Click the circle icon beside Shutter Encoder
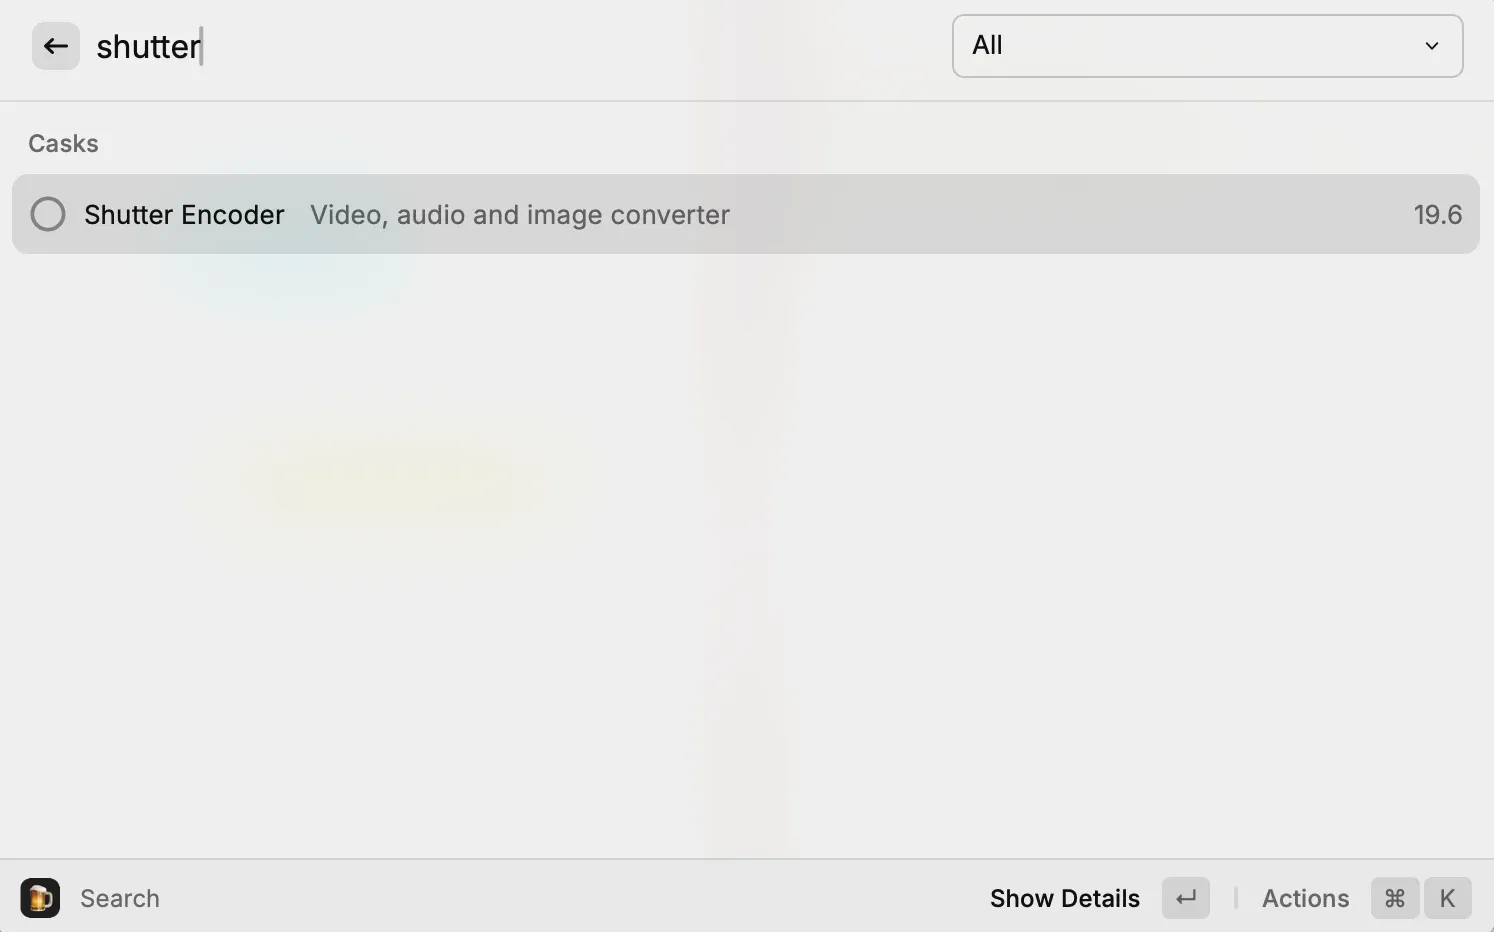 tap(48, 214)
